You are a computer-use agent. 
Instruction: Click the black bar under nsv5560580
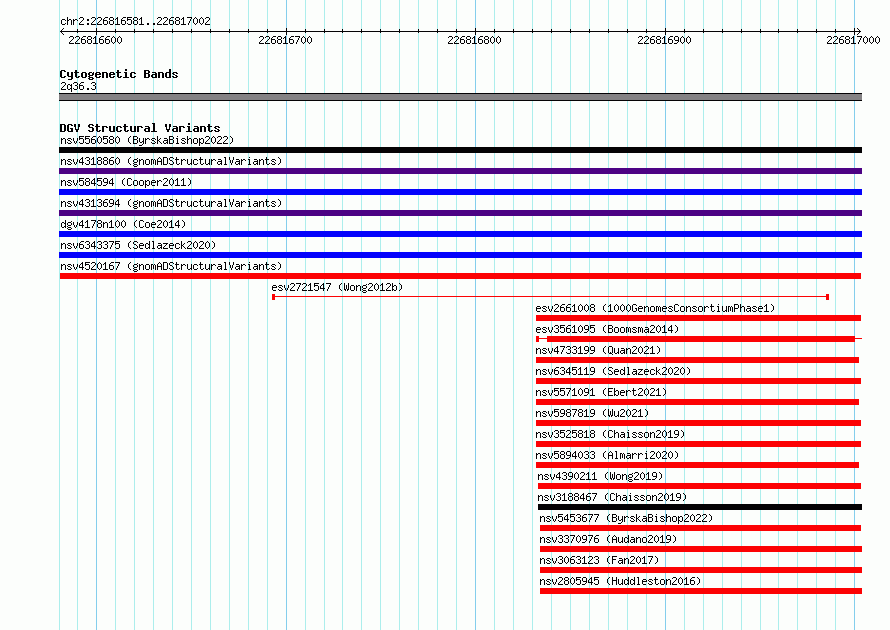click(x=460, y=150)
